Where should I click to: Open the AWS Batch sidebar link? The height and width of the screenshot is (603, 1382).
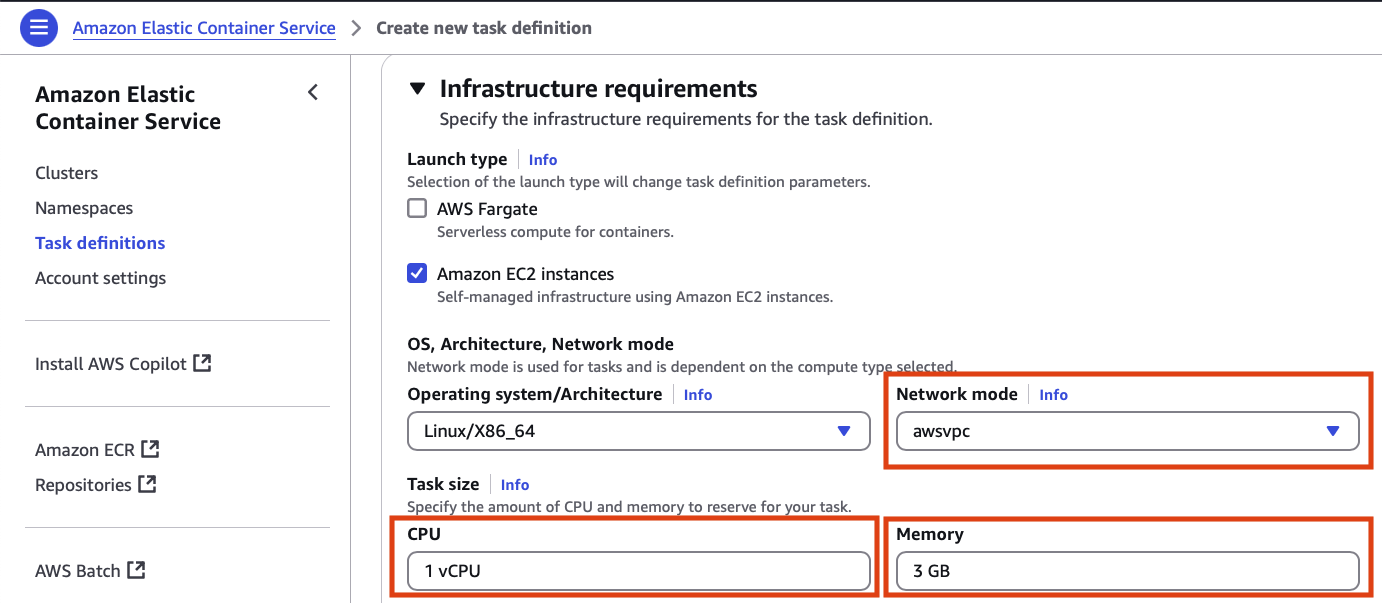(x=78, y=571)
